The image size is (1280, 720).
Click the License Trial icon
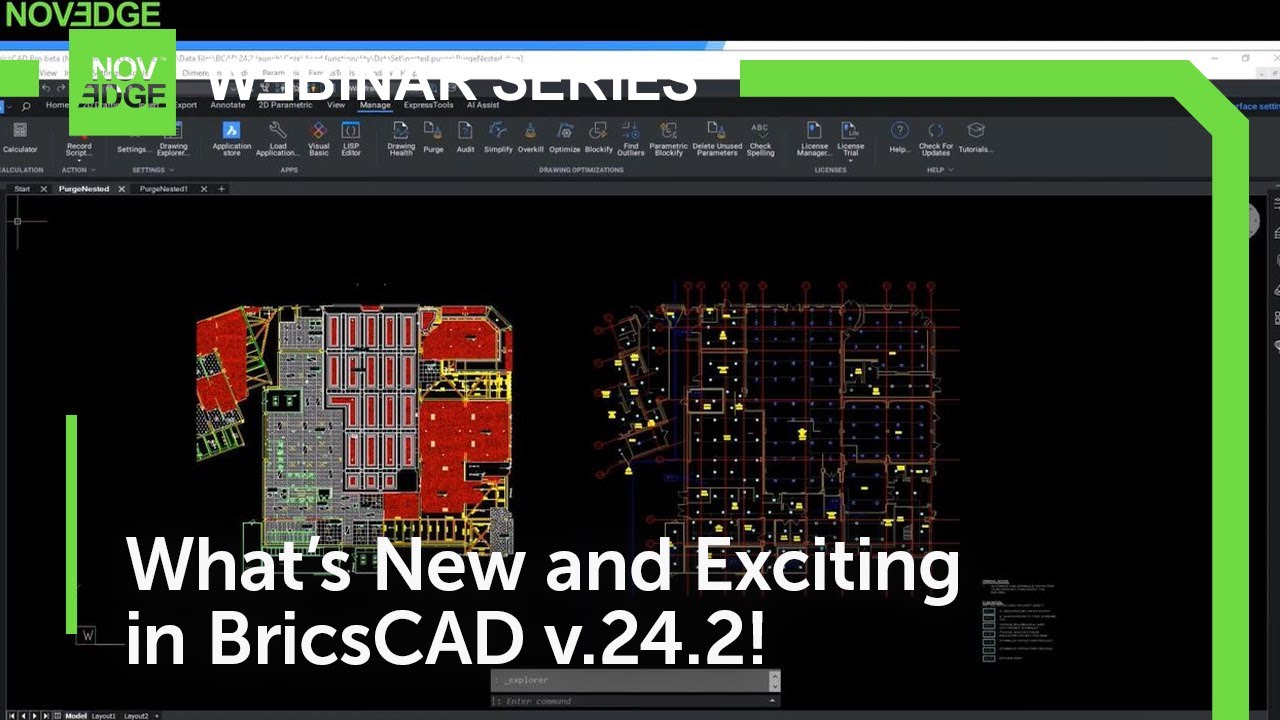850,131
